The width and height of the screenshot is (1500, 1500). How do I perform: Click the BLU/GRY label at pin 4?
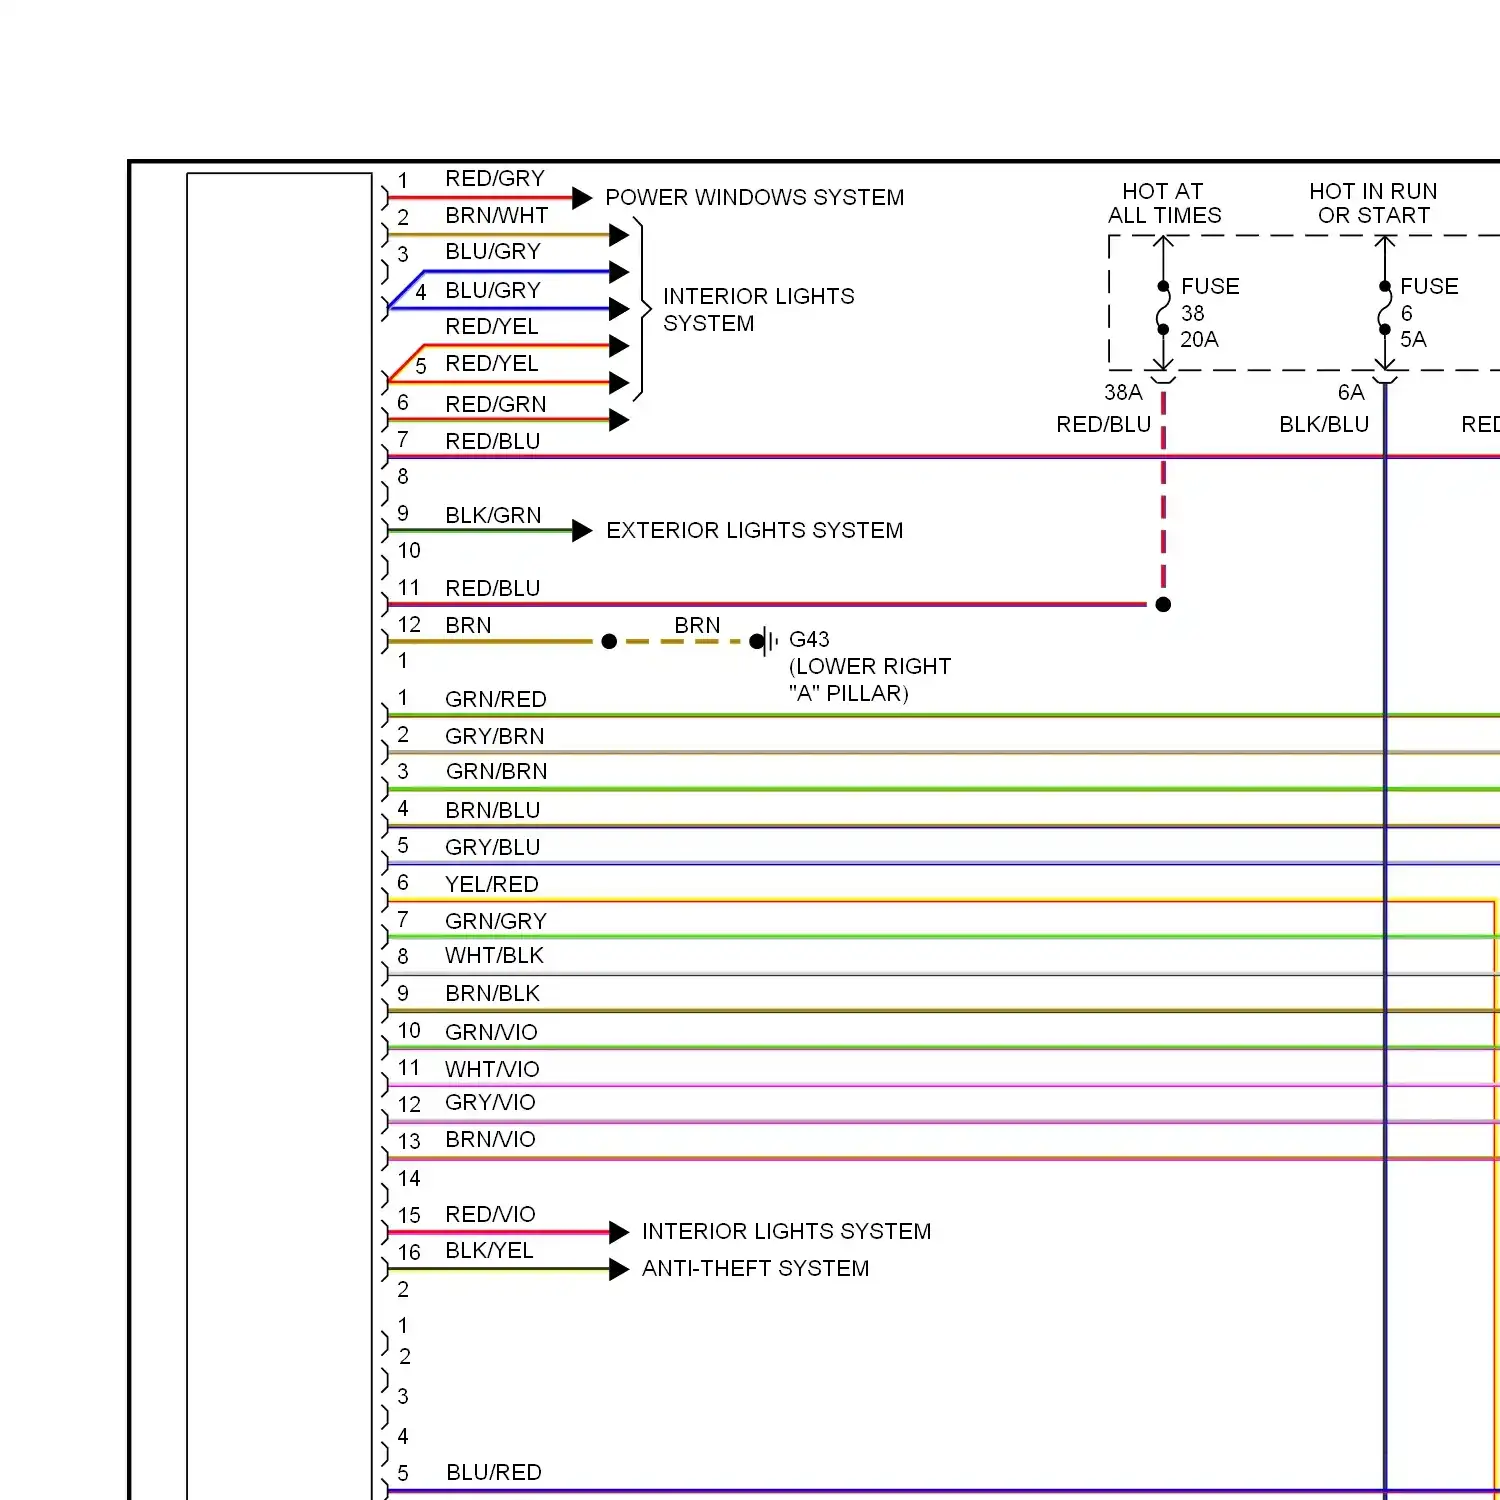[493, 290]
